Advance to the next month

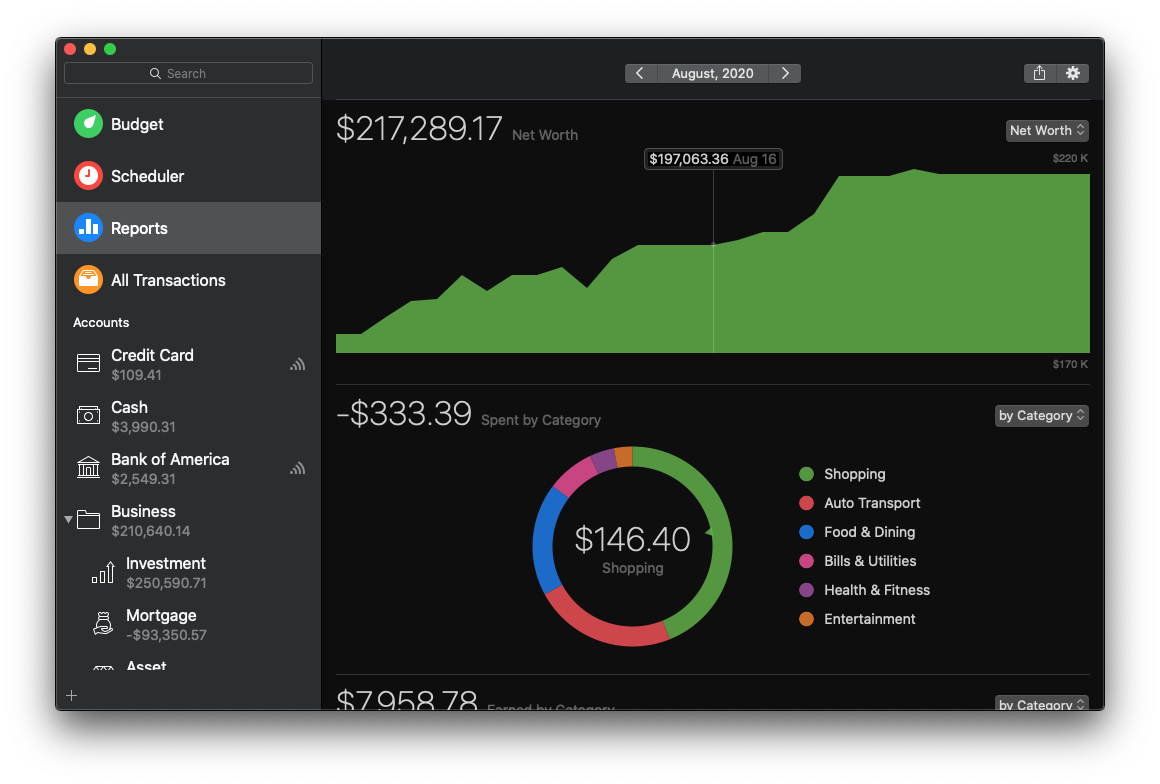coord(786,73)
